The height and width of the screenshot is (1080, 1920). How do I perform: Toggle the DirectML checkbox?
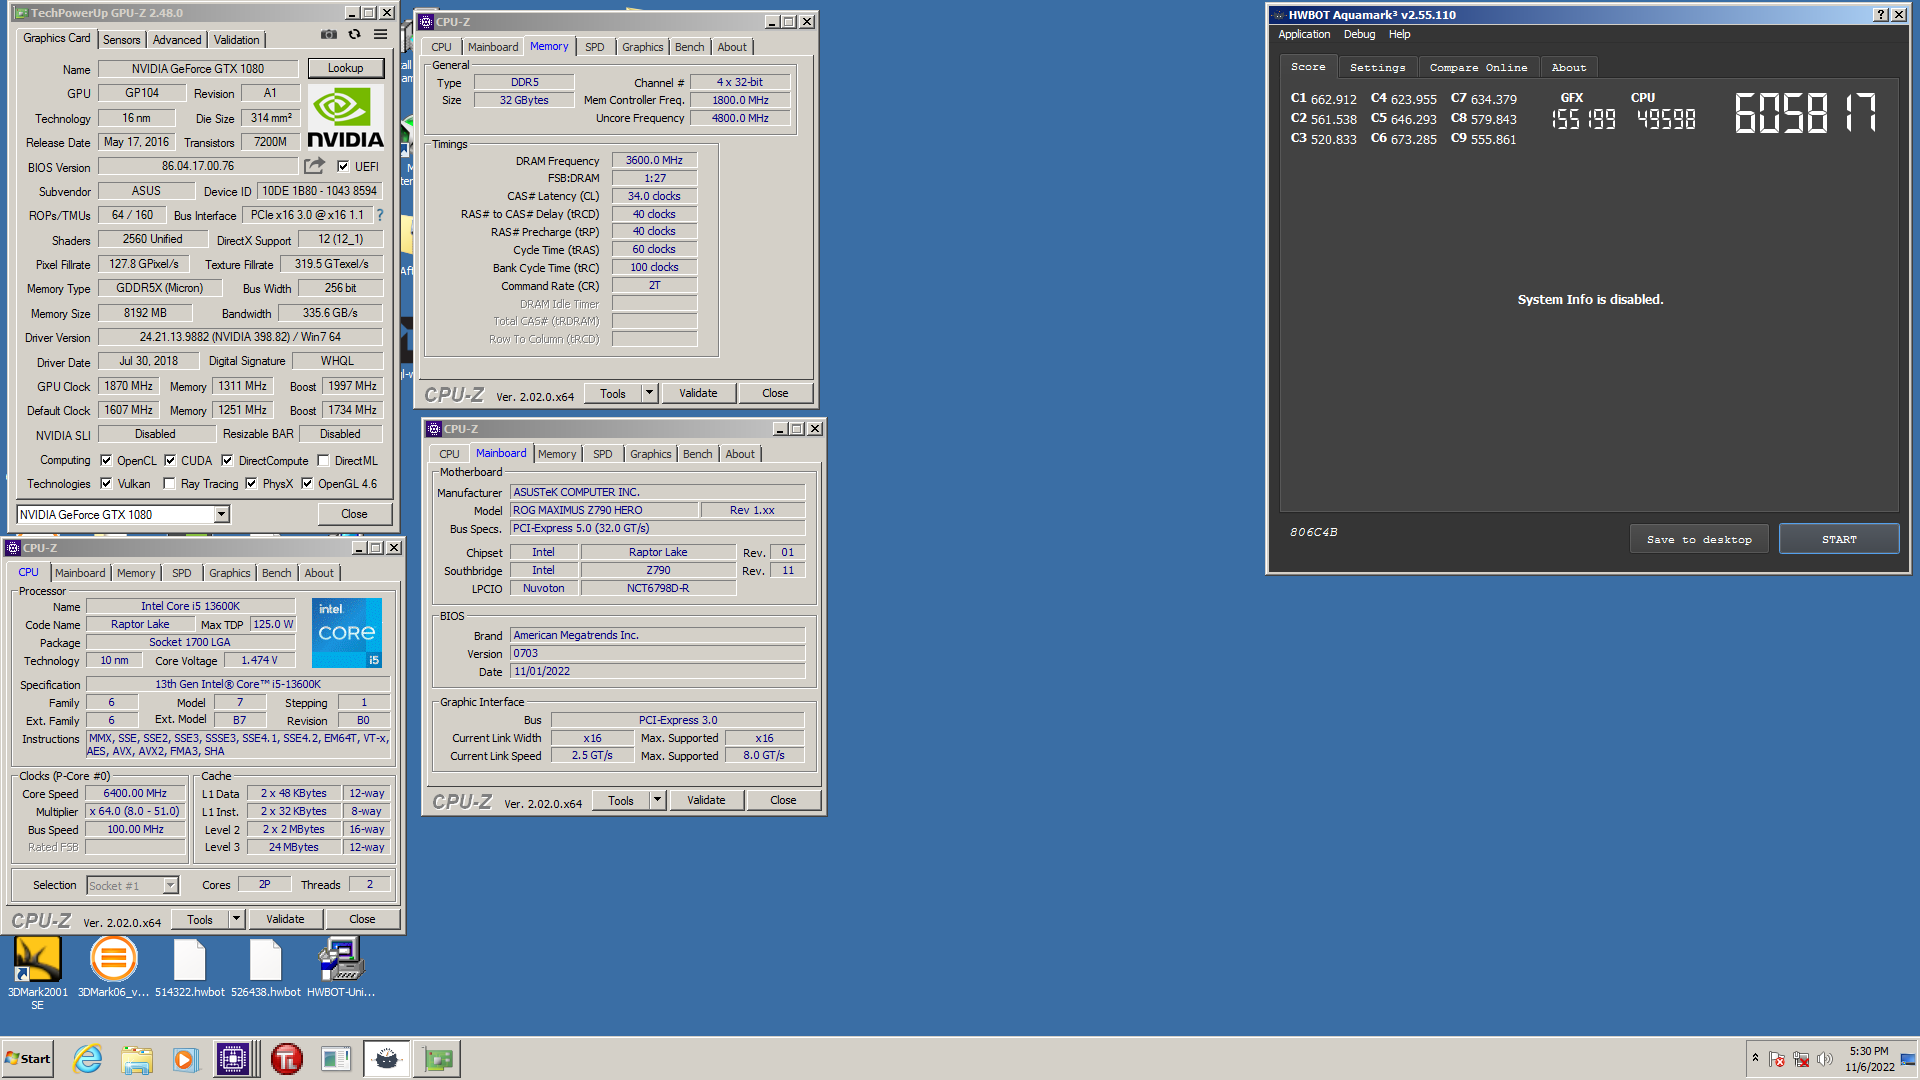pos(323,461)
